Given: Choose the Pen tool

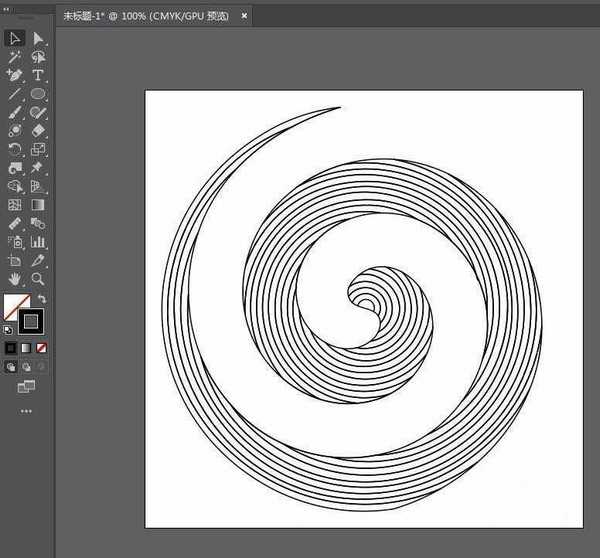Looking at the screenshot, I should click(15, 75).
